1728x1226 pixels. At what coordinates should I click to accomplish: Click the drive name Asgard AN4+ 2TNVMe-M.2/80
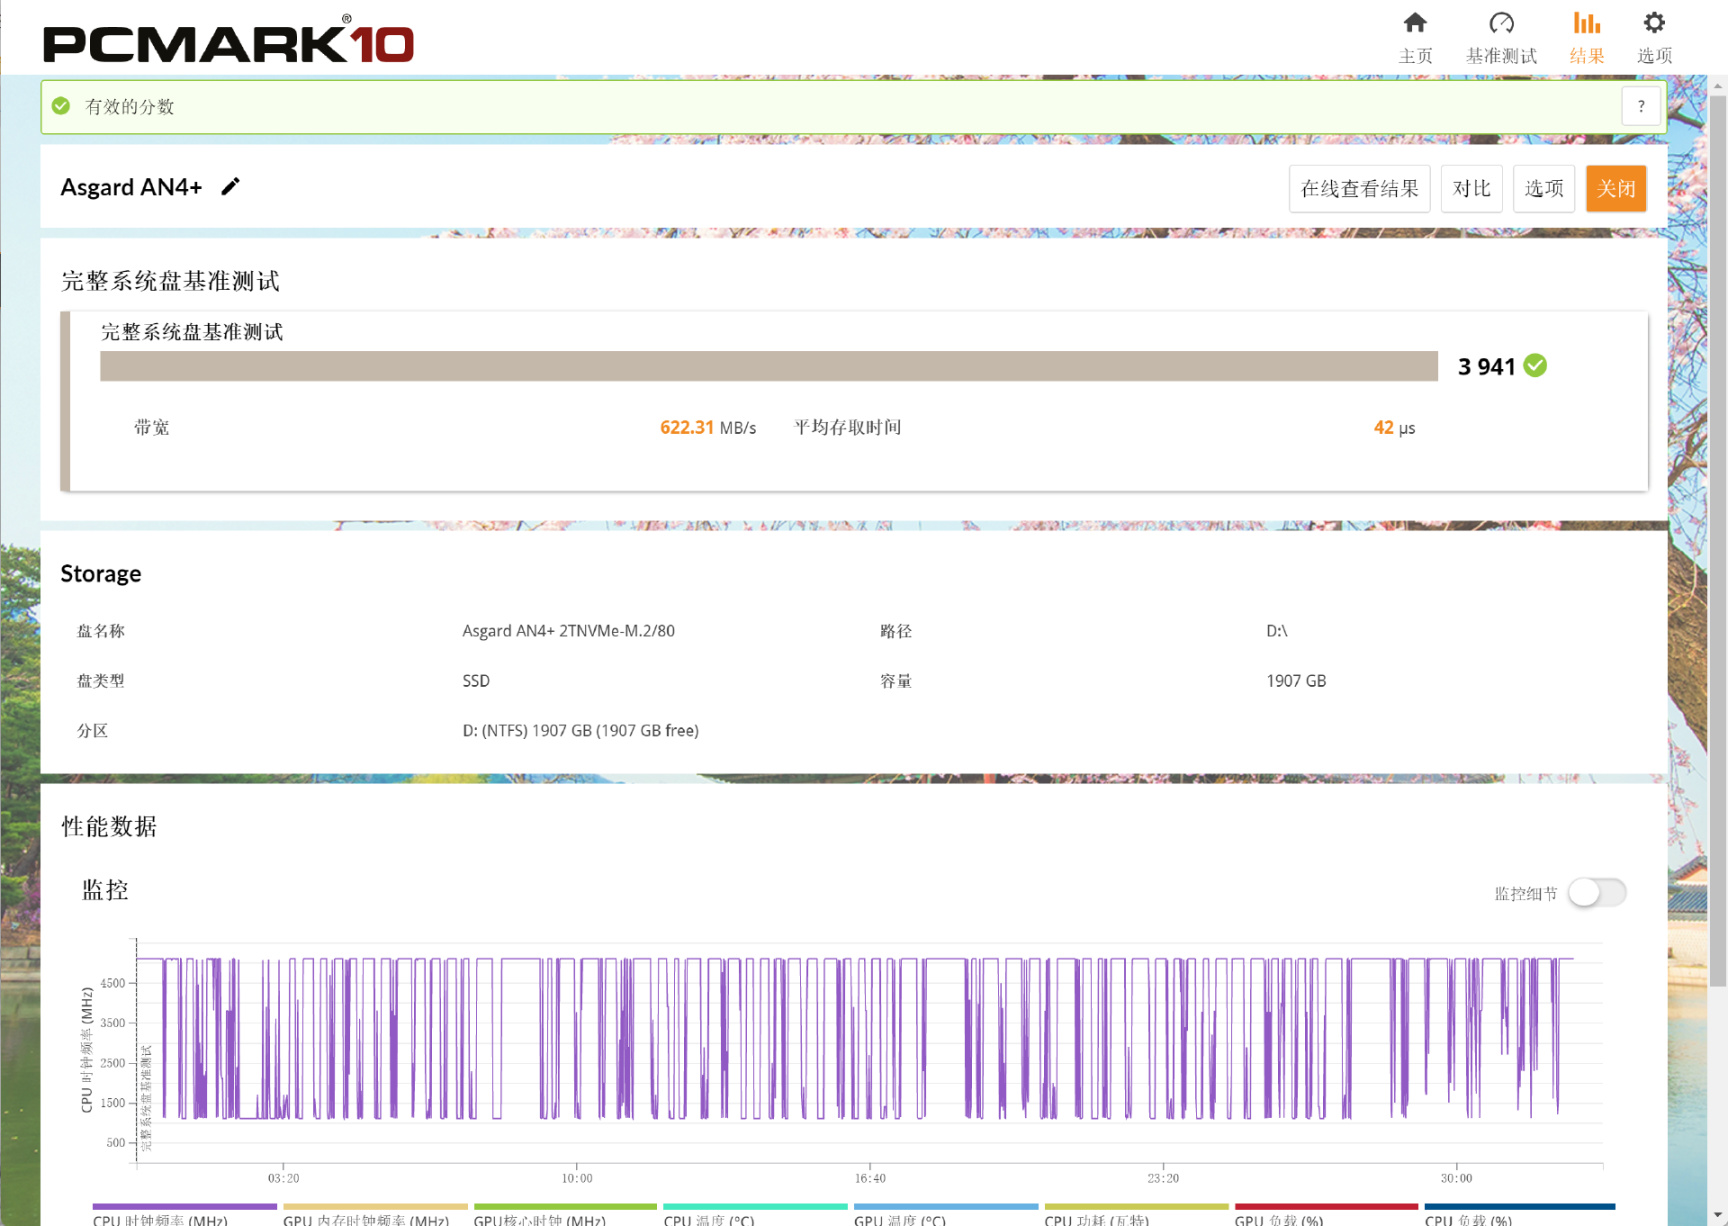(568, 631)
